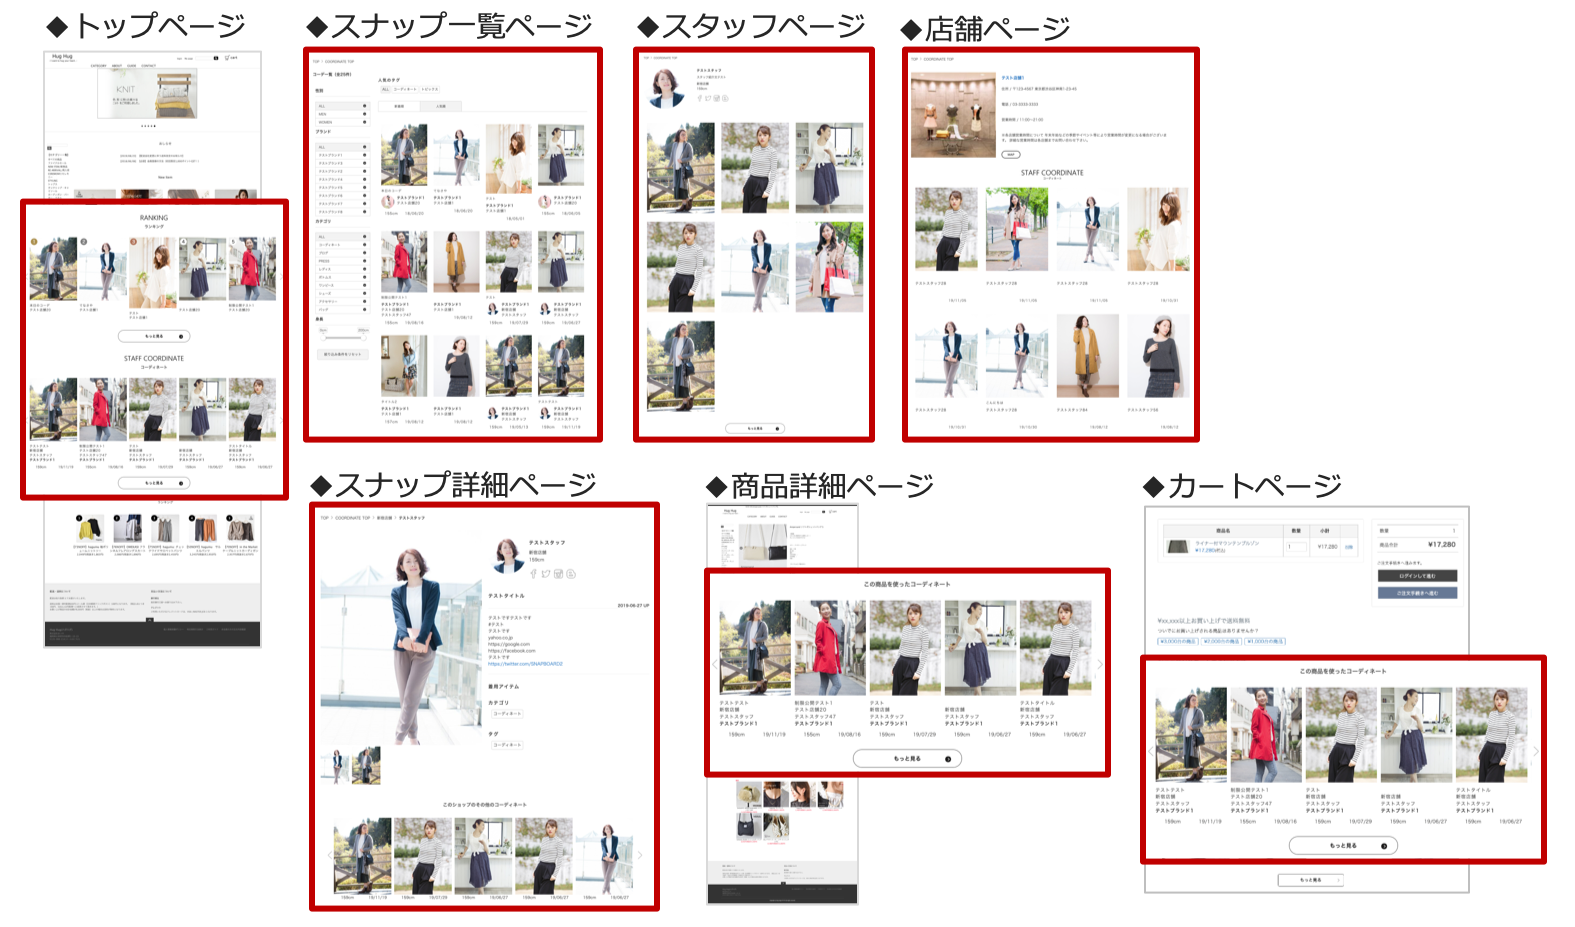The image size is (1575, 927).
Task: Click もっと見る button in cart coordinate section
Action: pyautogui.click(x=1342, y=846)
